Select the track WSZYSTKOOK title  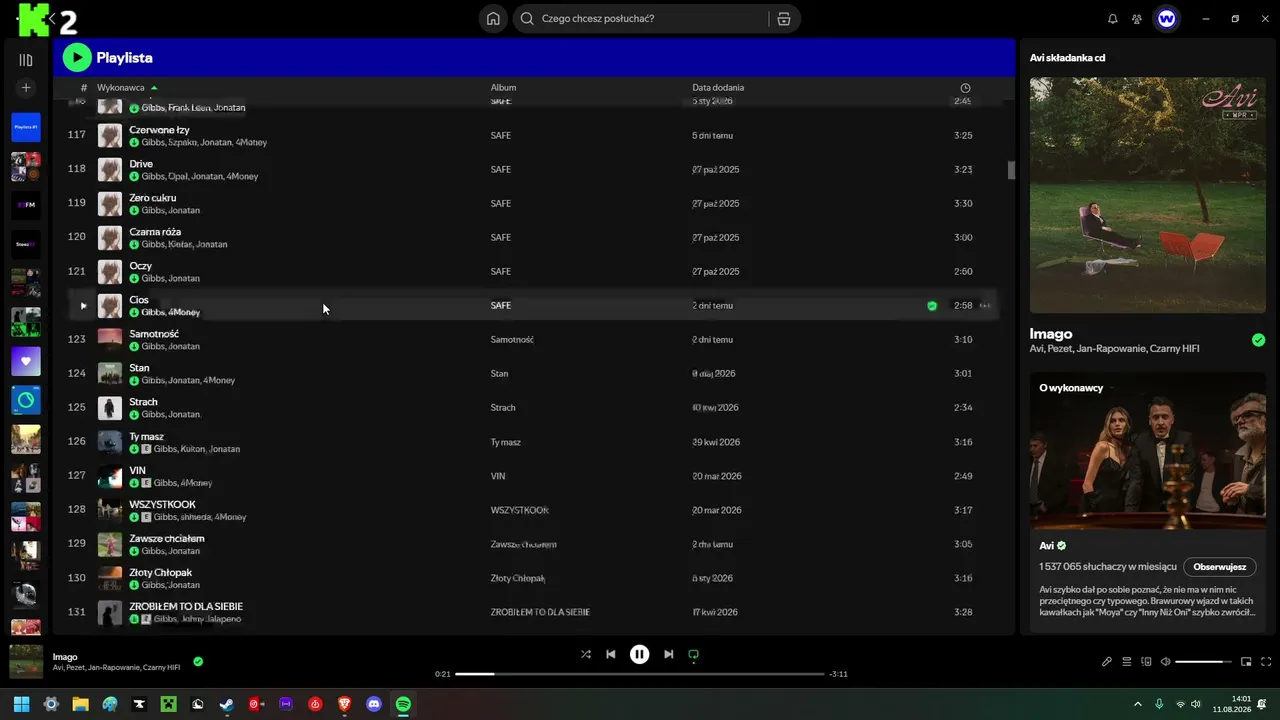coord(162,505)
